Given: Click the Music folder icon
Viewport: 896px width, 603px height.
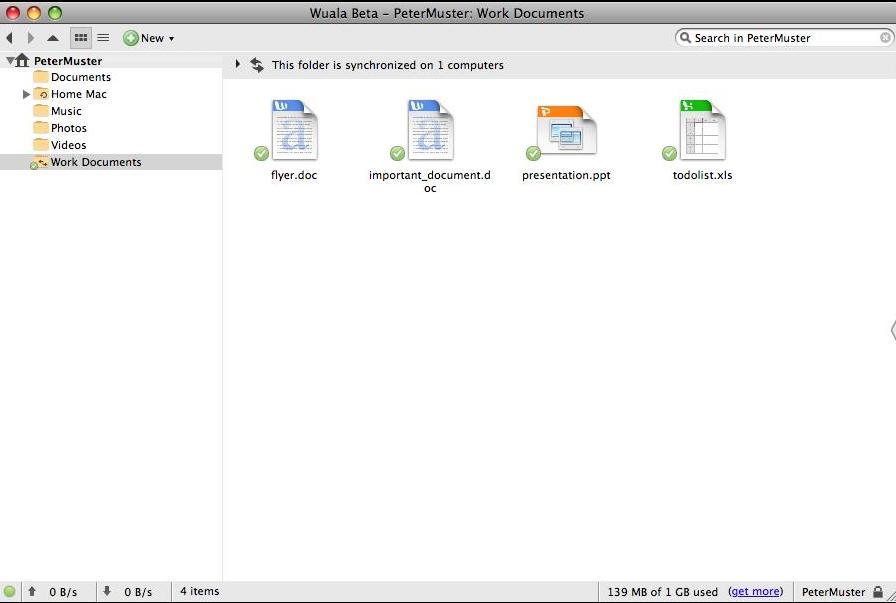Looking at the screenshot, I should [41, 111].
